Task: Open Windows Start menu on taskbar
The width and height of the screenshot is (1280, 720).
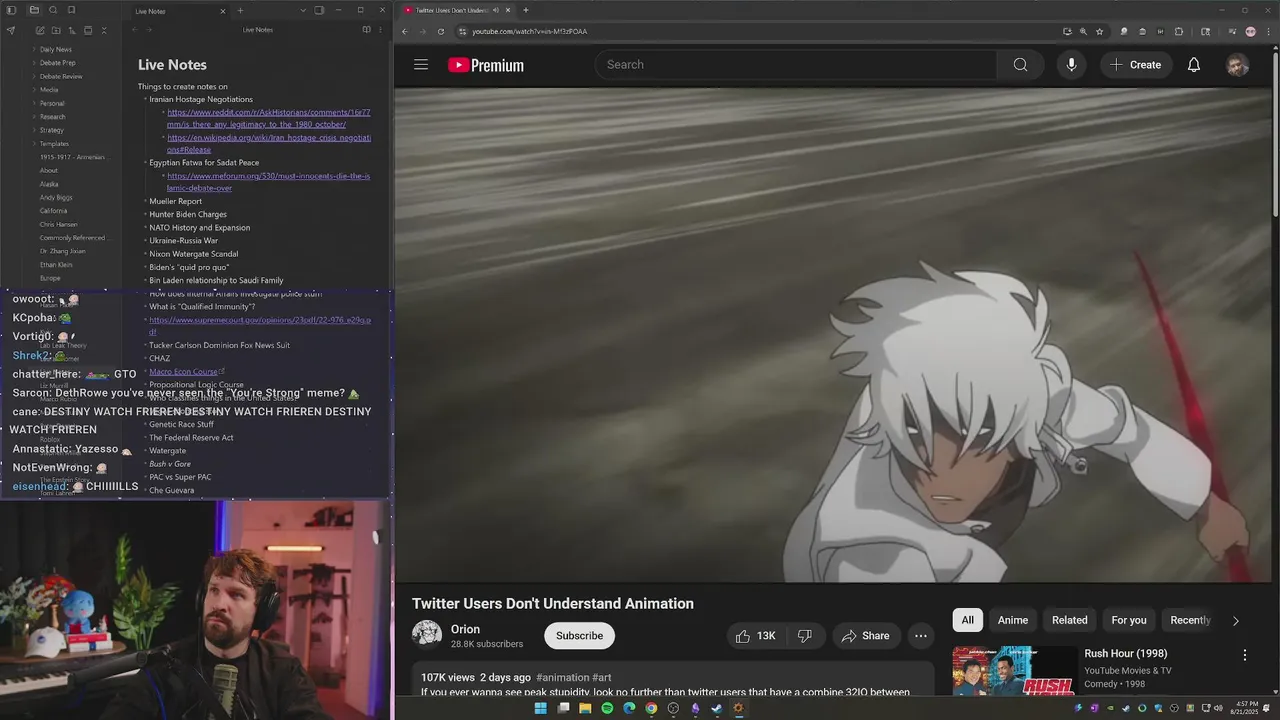Action: (541, 708)
